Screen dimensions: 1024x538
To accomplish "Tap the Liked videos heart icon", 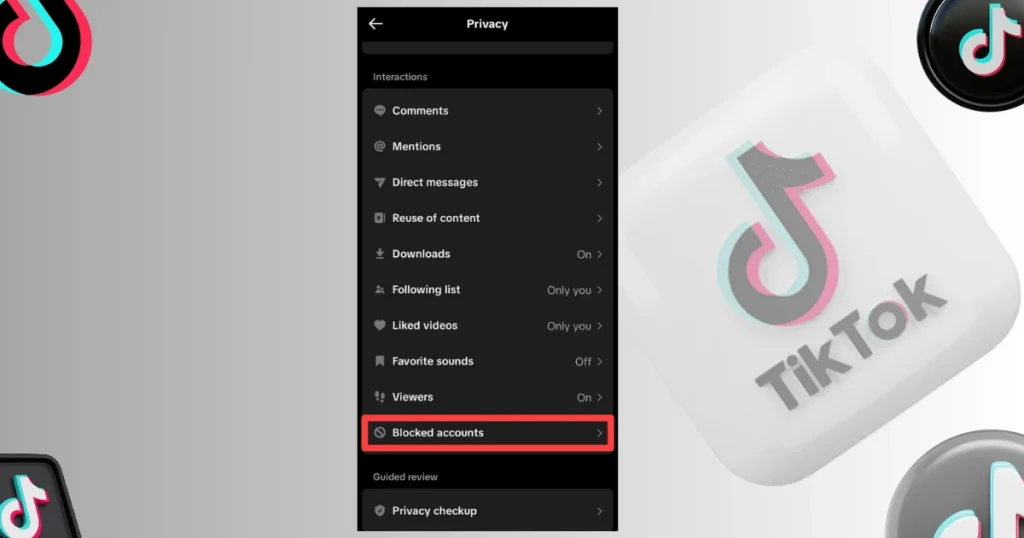I will click(379, 325).
